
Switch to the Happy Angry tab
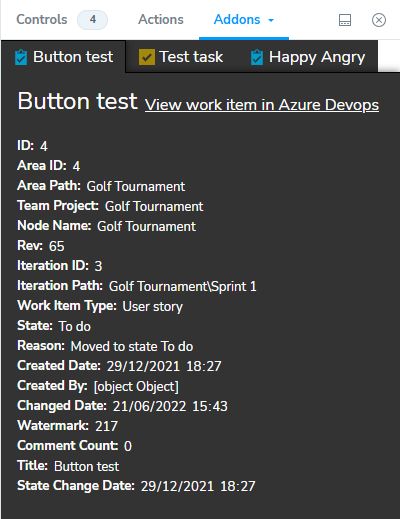click(x=307, y=57)
